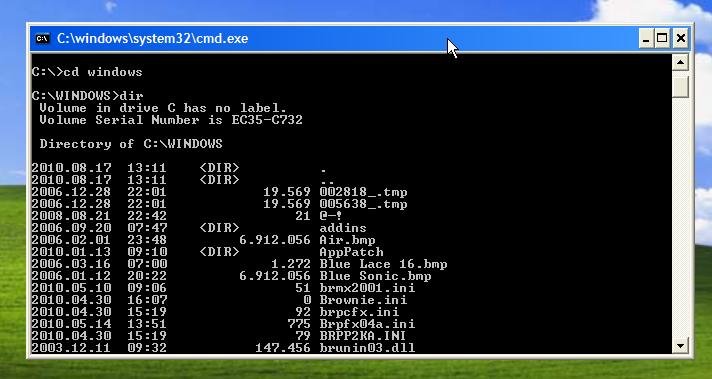Click the Blue Sonic.bmp file line
Viewport: 712px width, 379px height.
coord(232,276)
